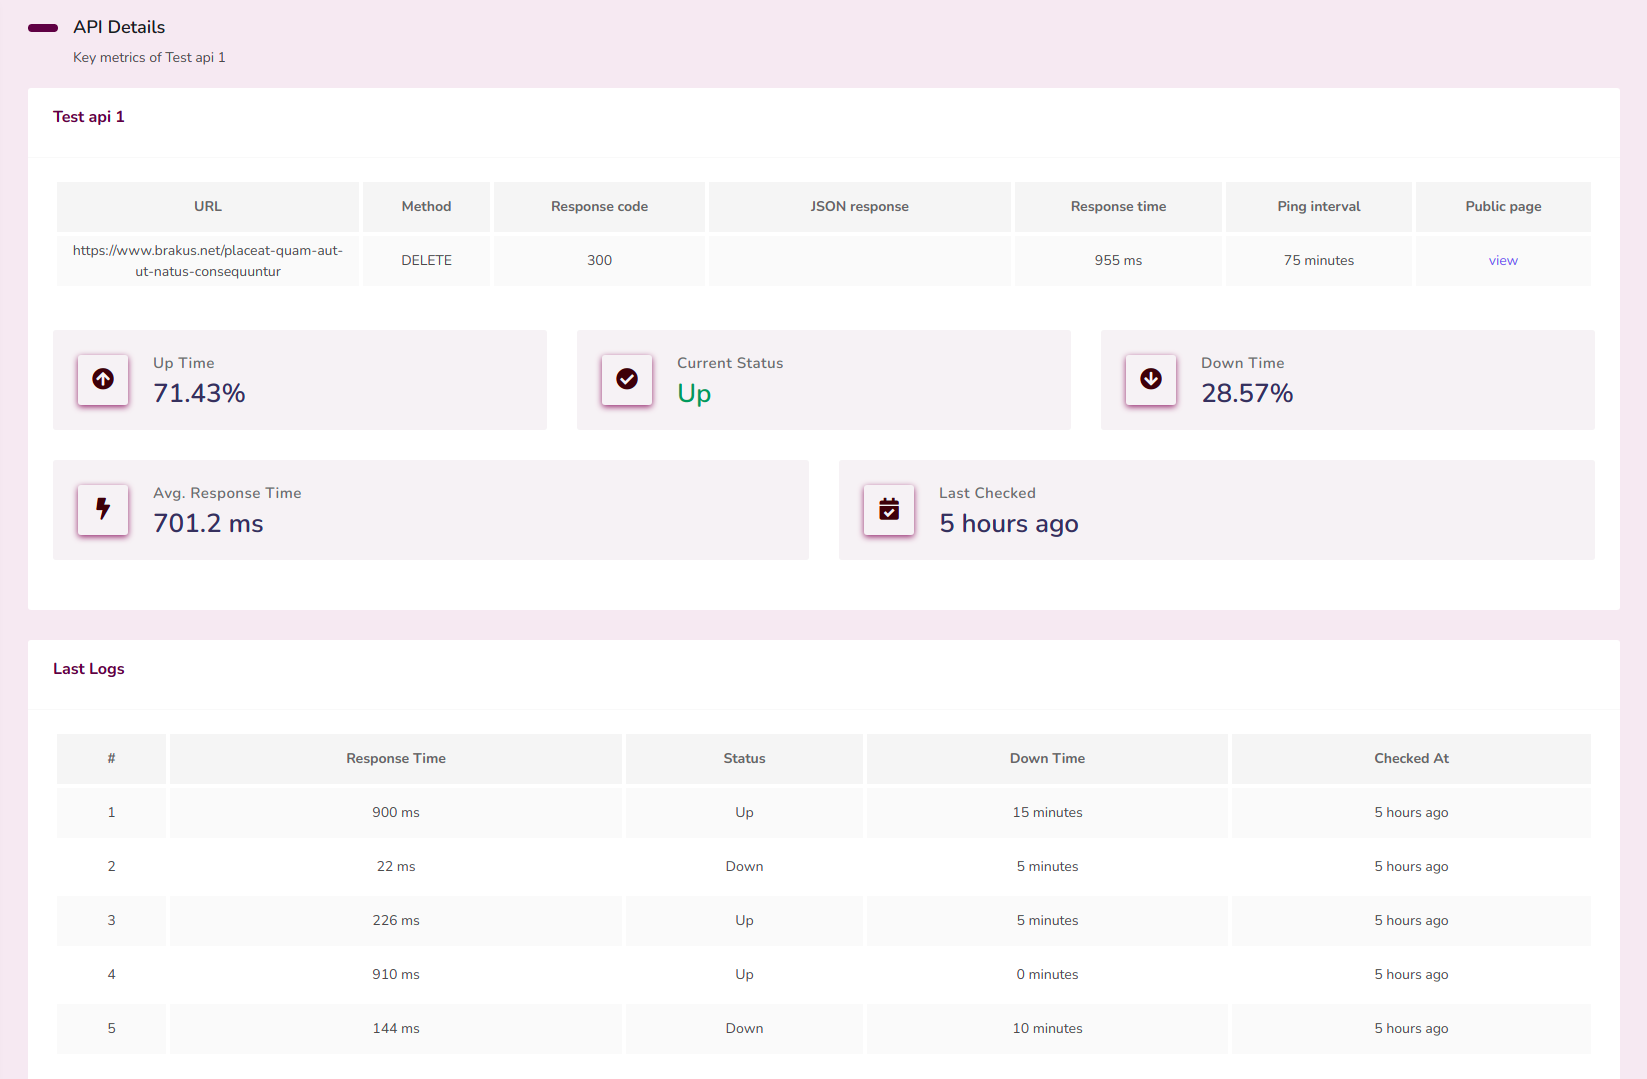This screenshot has width=1647, height=1079.
Task: Select the 144 ms log row
Action: coord(396,1029)
